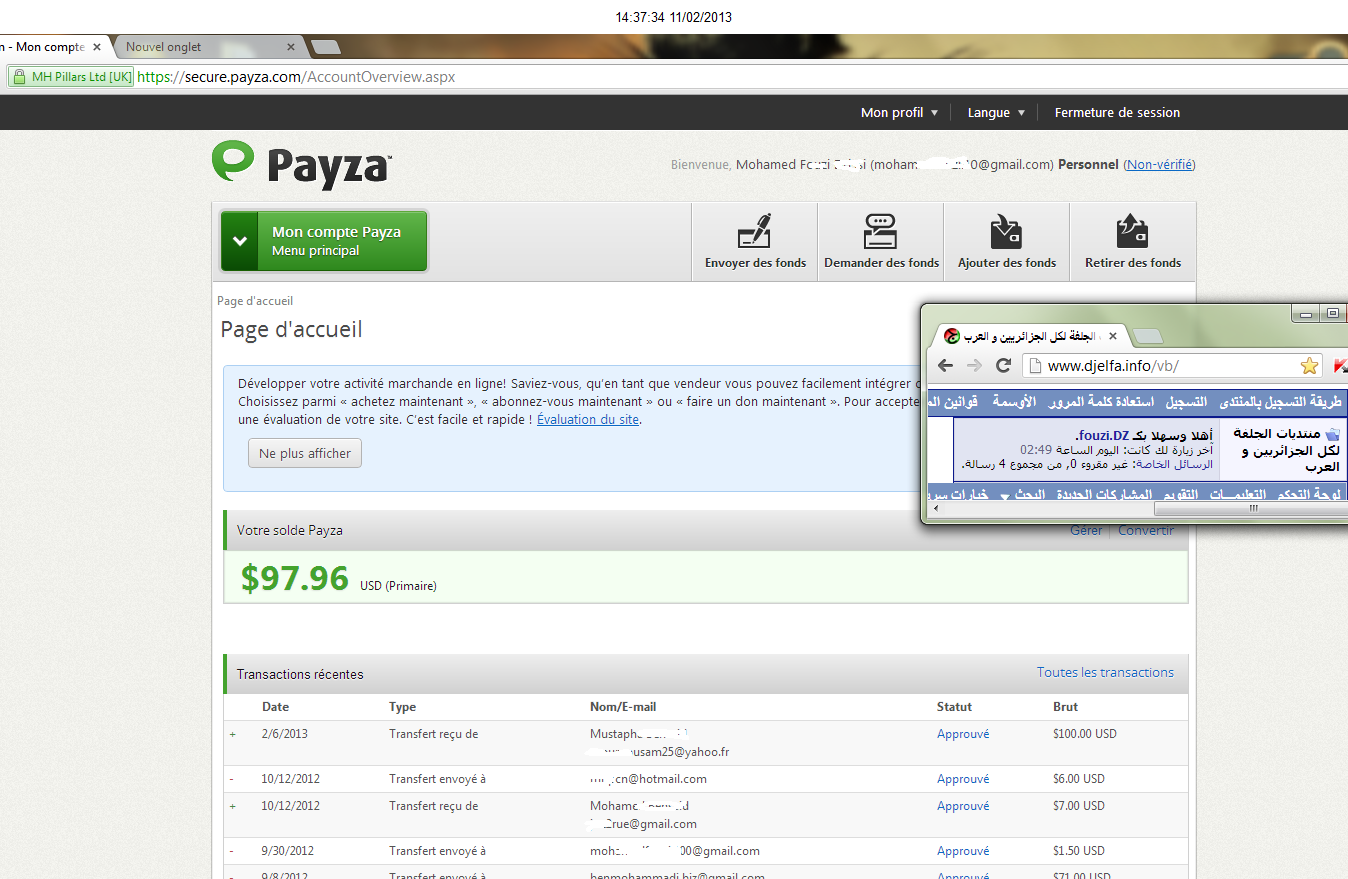Click Approuvé status for $6.00 transaction
This screenshot has height=879, width=1348.
click(963, 779)
